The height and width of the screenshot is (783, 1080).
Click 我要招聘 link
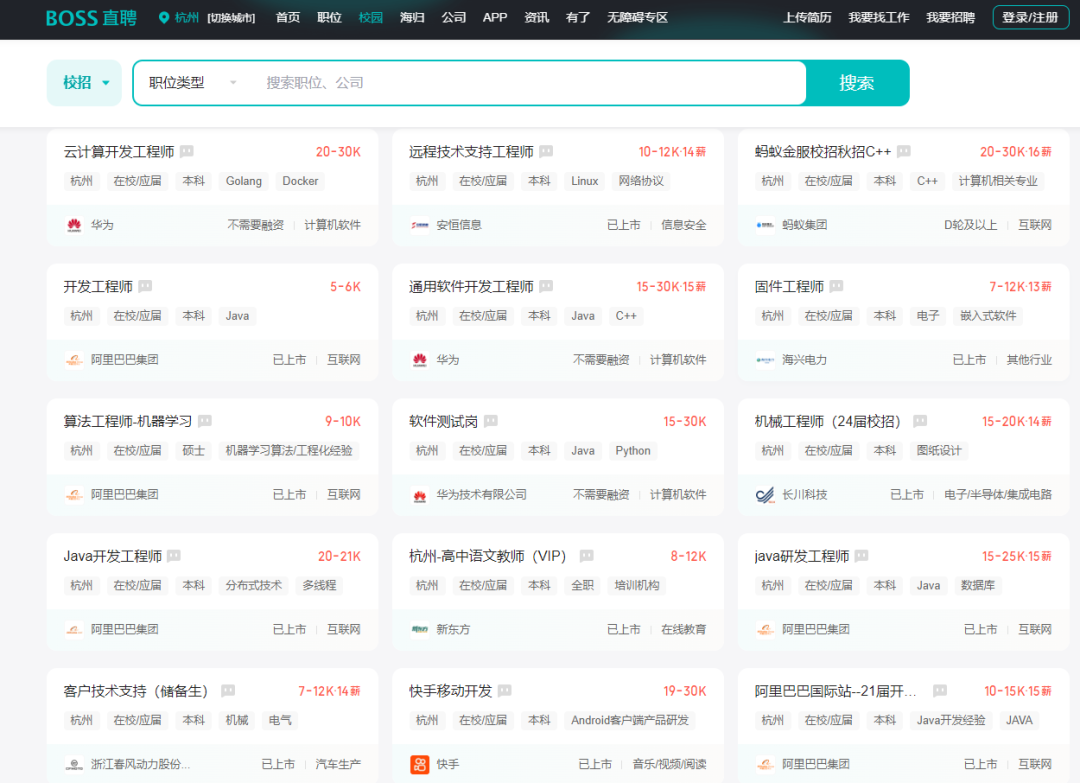(951, 18)
